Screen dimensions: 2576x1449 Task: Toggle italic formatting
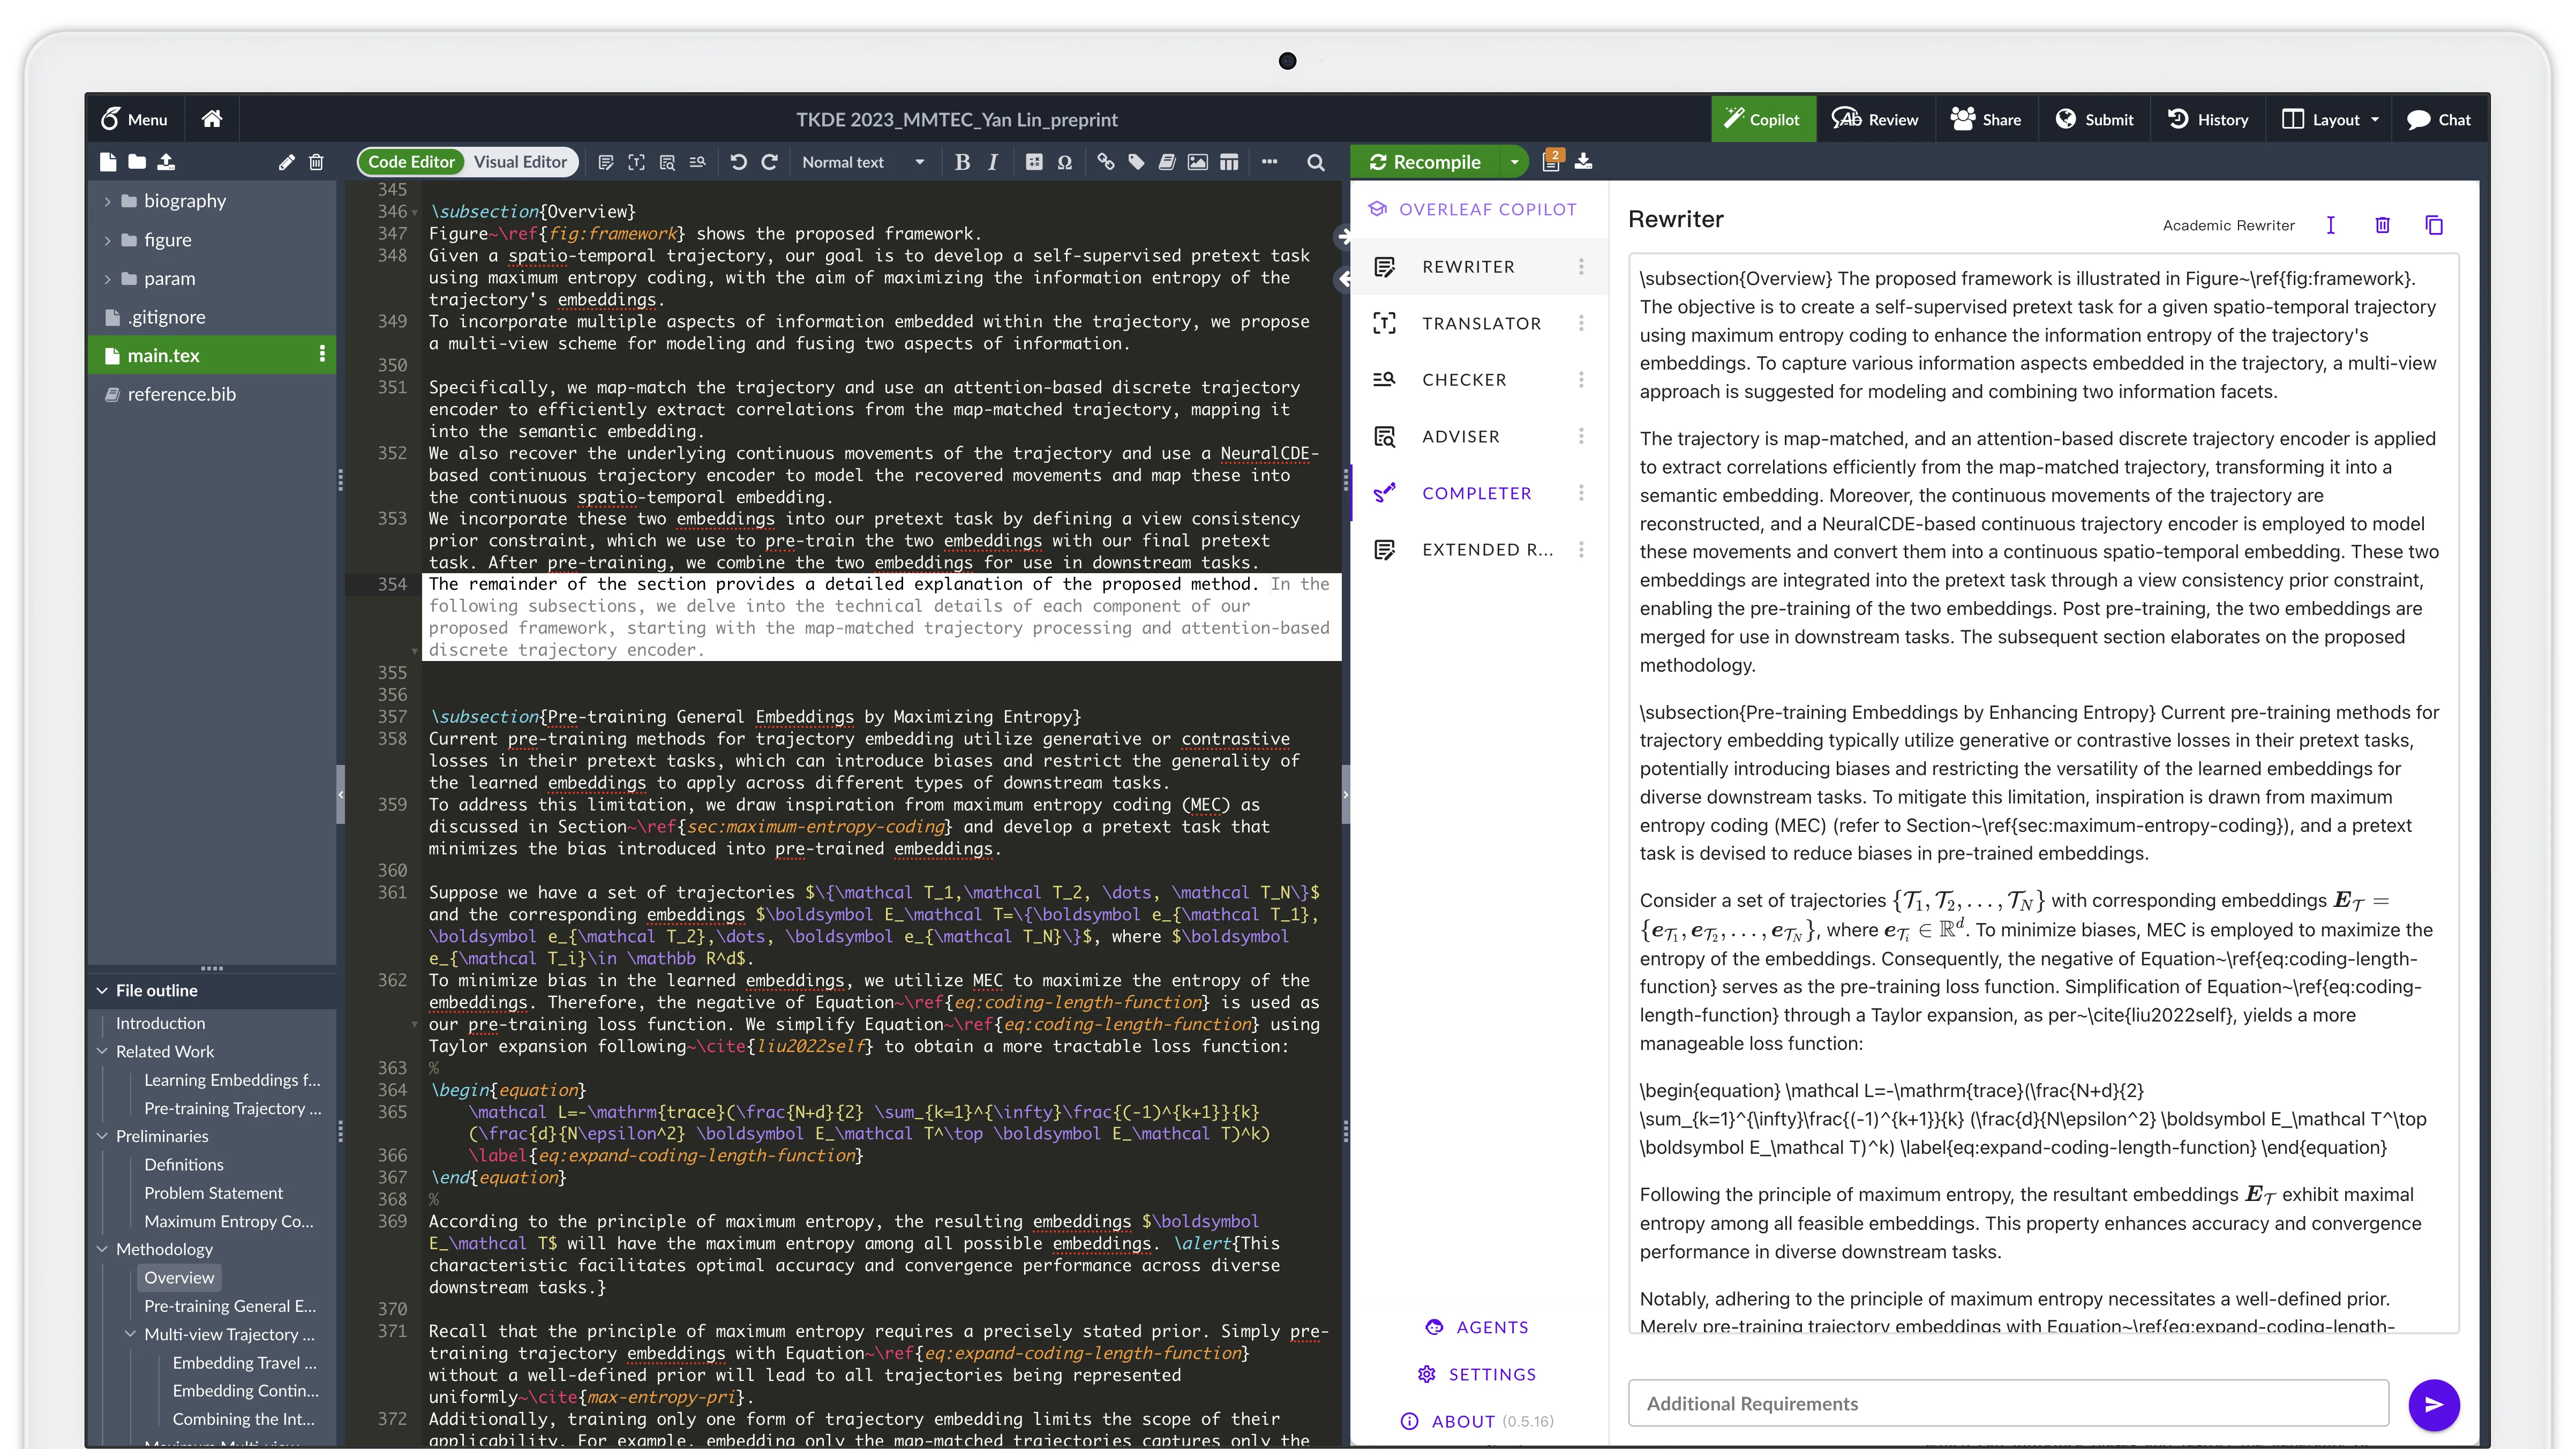(992, 161)
